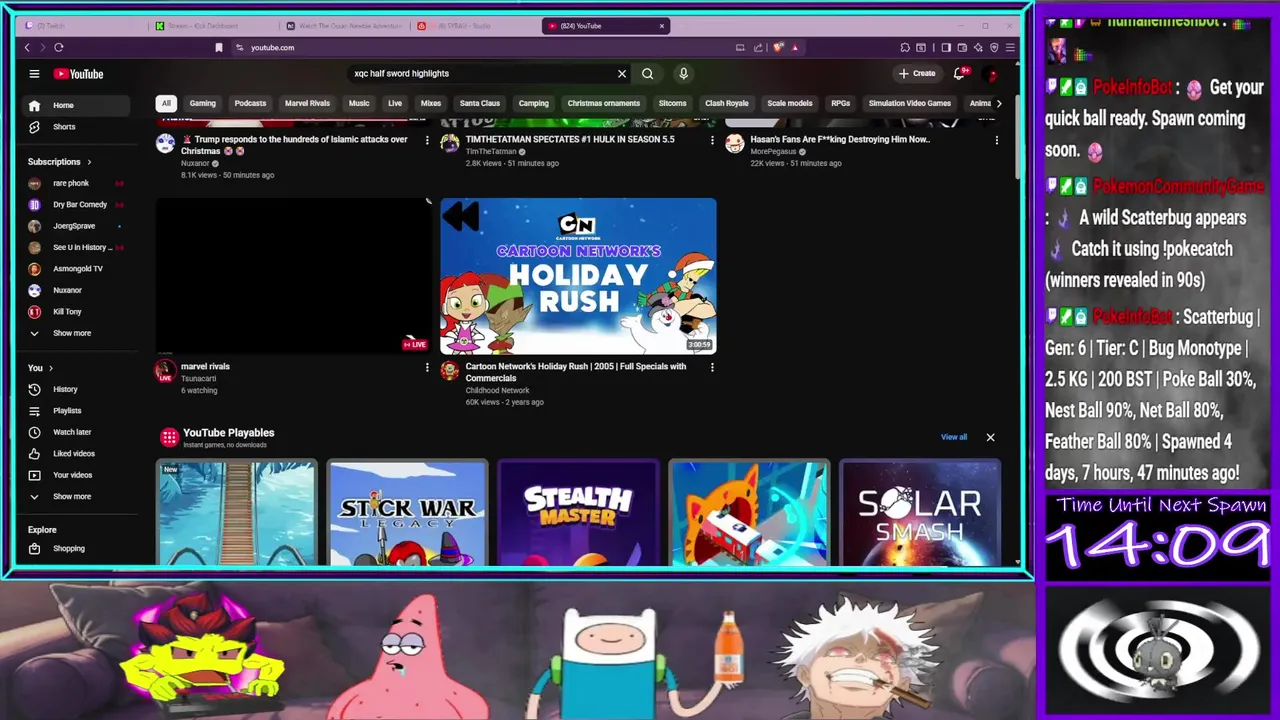Screen dimensions: 1280x720
Task: Select the Marvel Rivals filter chip
Action: (x=307, y=103)
